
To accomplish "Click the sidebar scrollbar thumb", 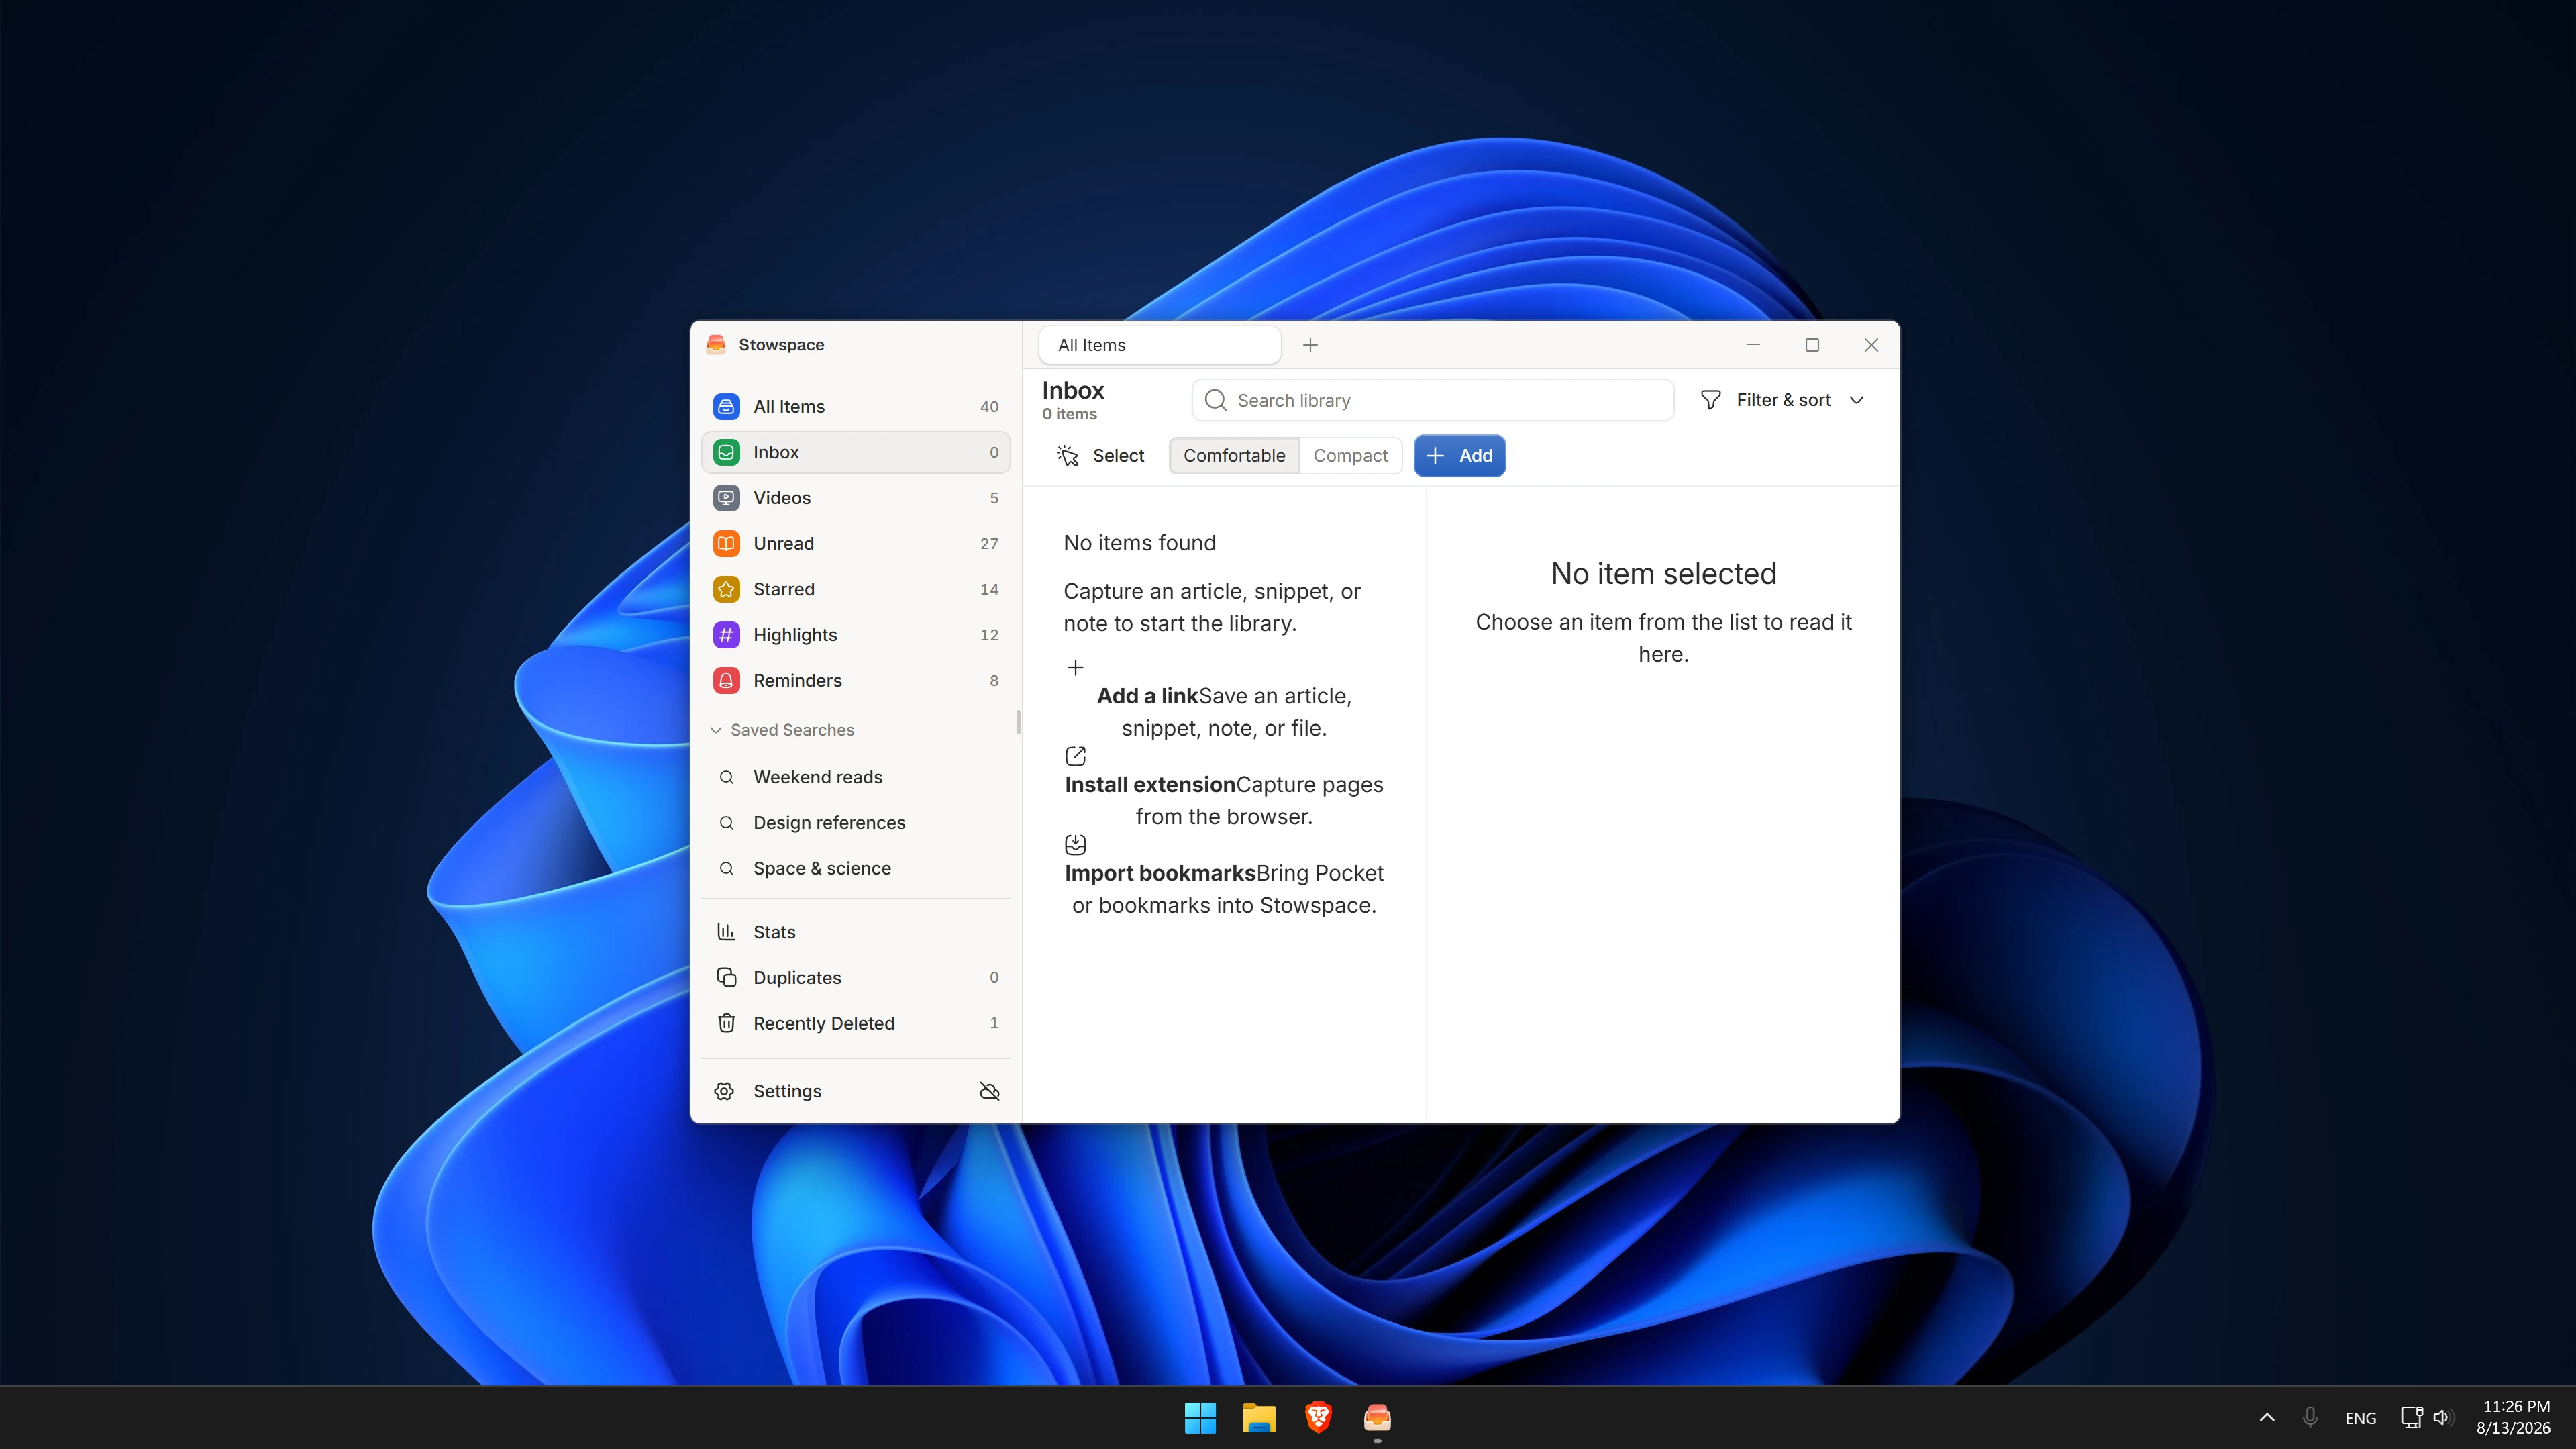I will (x=1018, y=722).
